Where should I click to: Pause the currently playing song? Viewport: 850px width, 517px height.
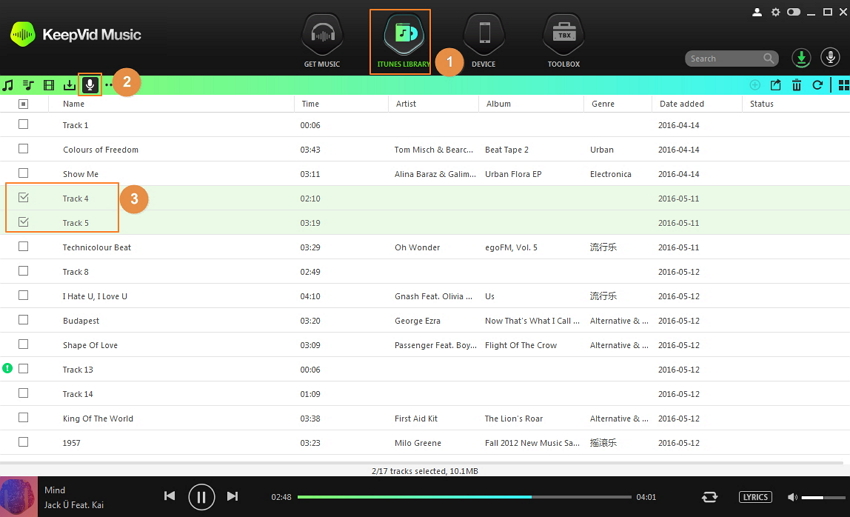(x=201, y=497)
